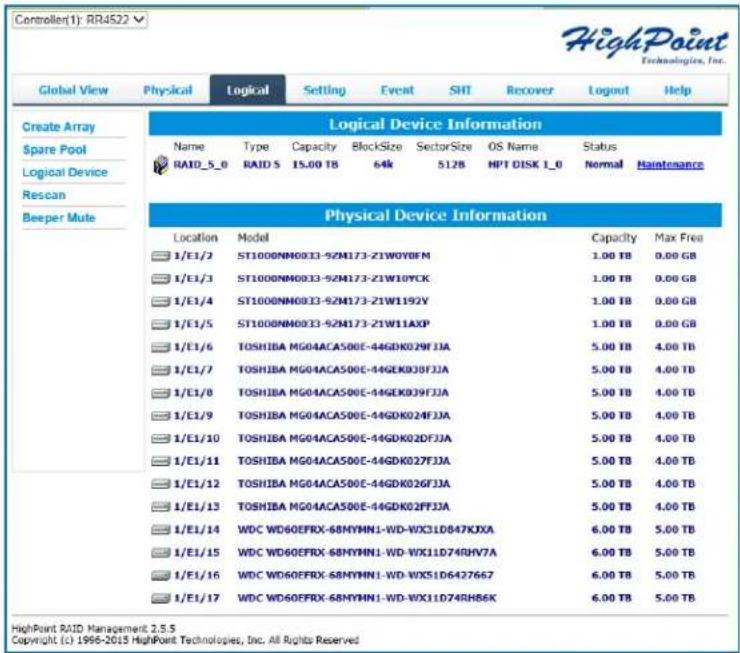This screenshot has height=653, width=740.
Task: Click the RAID_5_0 array name
Action: pos(201,164)
